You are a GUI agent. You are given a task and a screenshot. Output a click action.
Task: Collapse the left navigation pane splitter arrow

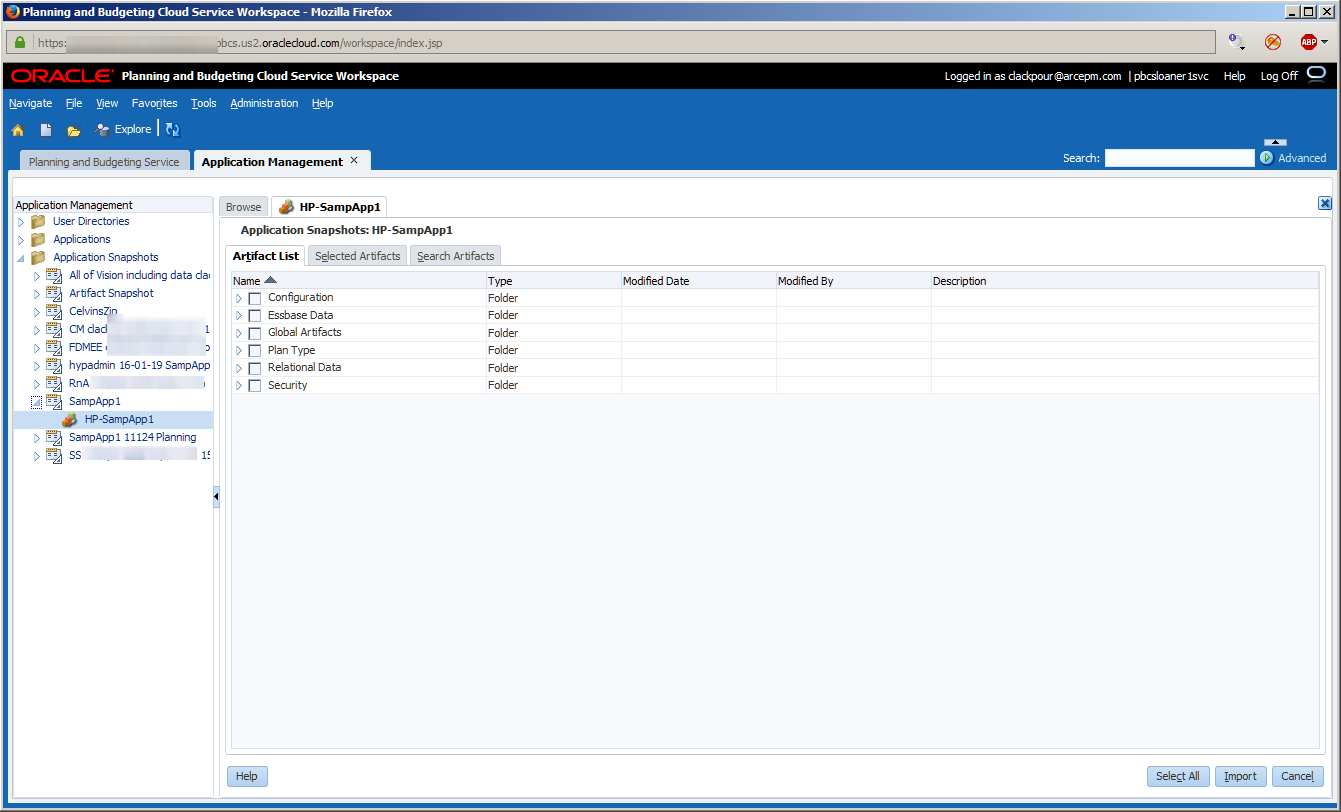pos(216,497)
